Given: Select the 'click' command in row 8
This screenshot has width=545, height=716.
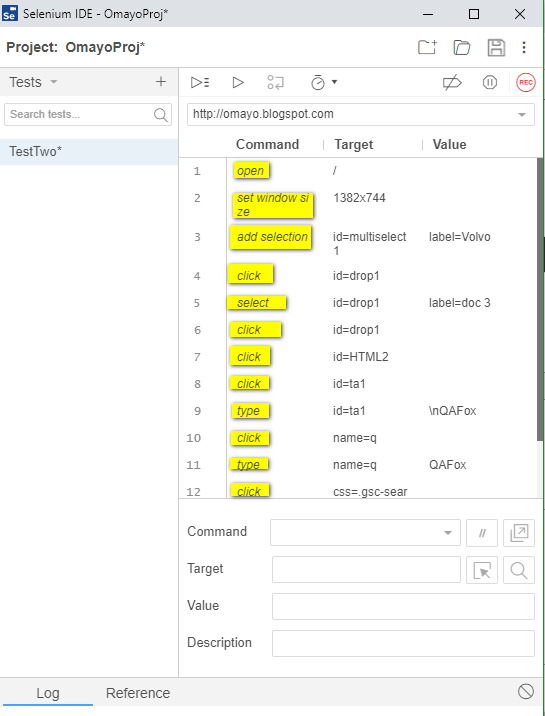Looking at the screenshot, I should (x=249, y=383).
